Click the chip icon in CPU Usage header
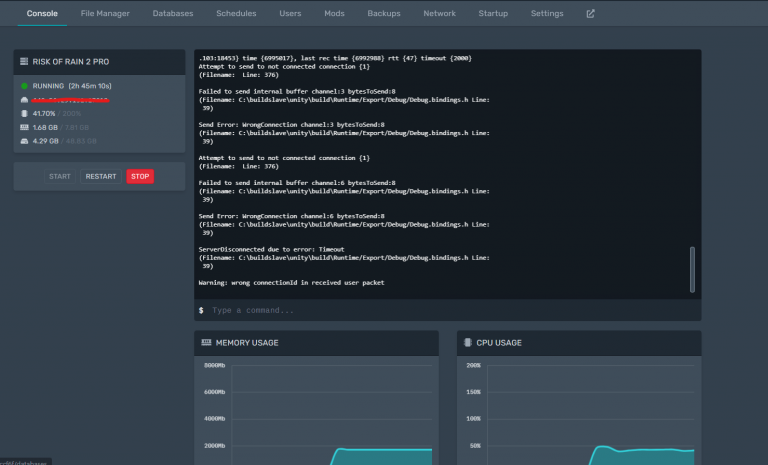This screenshot has height=465, width=768. [x=468, y=343]
